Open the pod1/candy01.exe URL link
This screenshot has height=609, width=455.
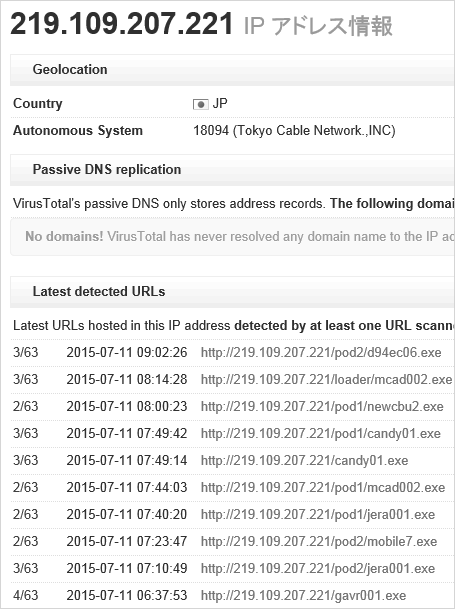321,433
